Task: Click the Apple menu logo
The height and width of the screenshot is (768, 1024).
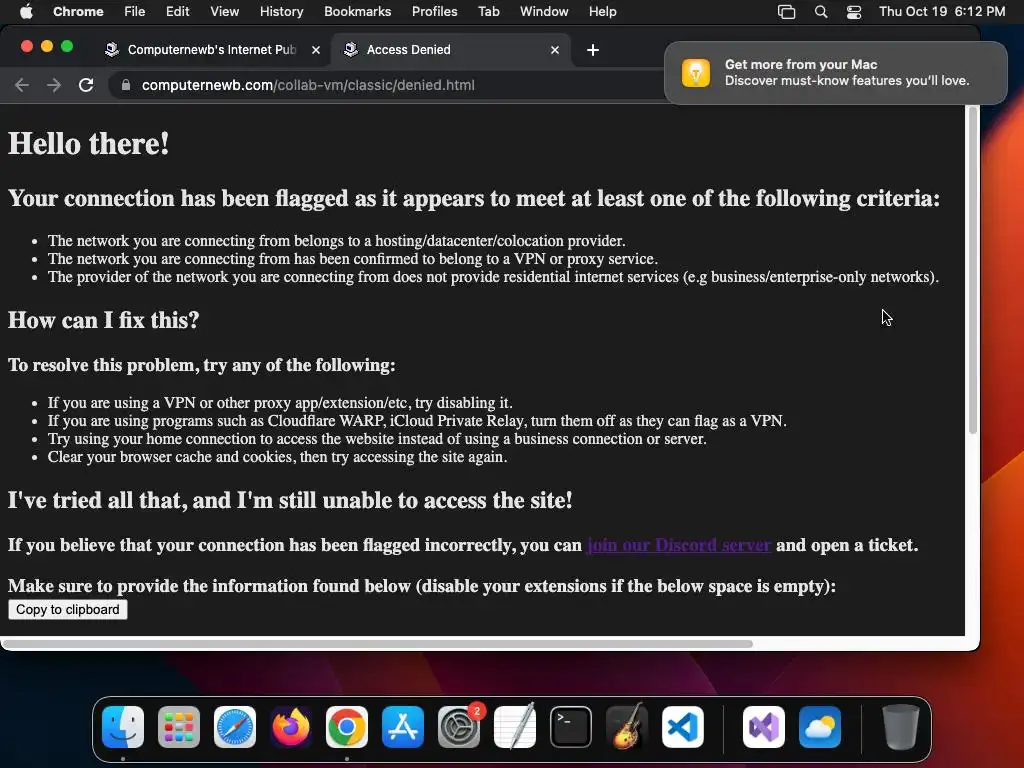Action: (x=26, y=11)
